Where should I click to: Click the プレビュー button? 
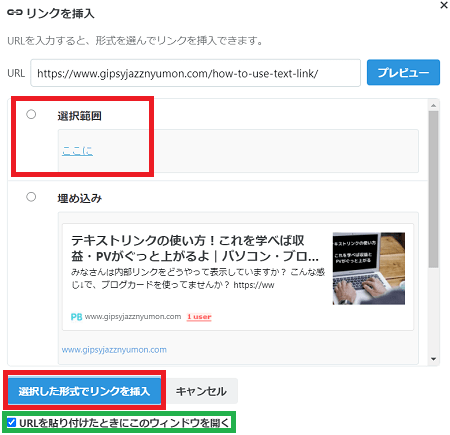pos(403,72)
